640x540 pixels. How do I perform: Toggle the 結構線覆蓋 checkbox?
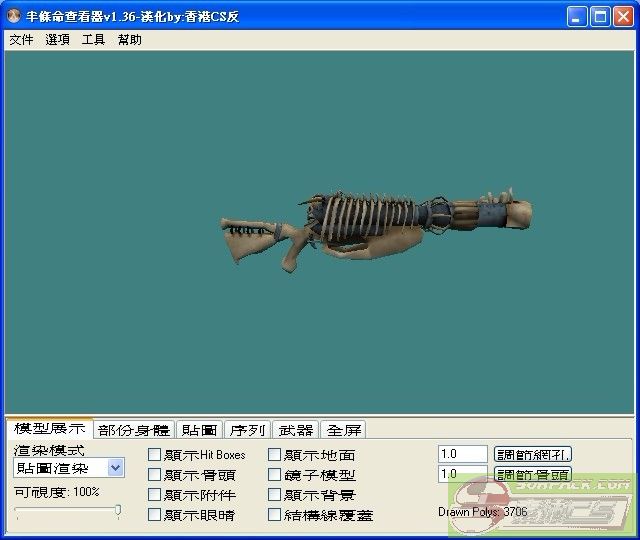click(x=275, y=515)
